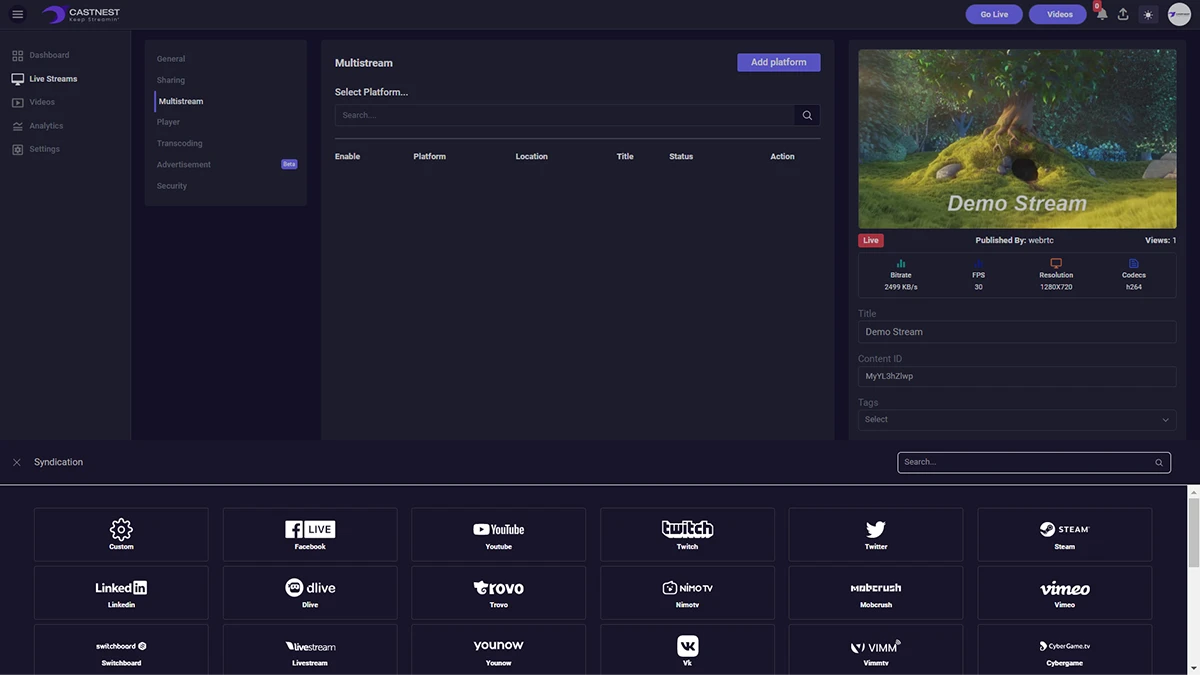The width and height of the screenshot is (1200, 675).
Task: Choose the Vk platform
Action: [x=687, y=650]
